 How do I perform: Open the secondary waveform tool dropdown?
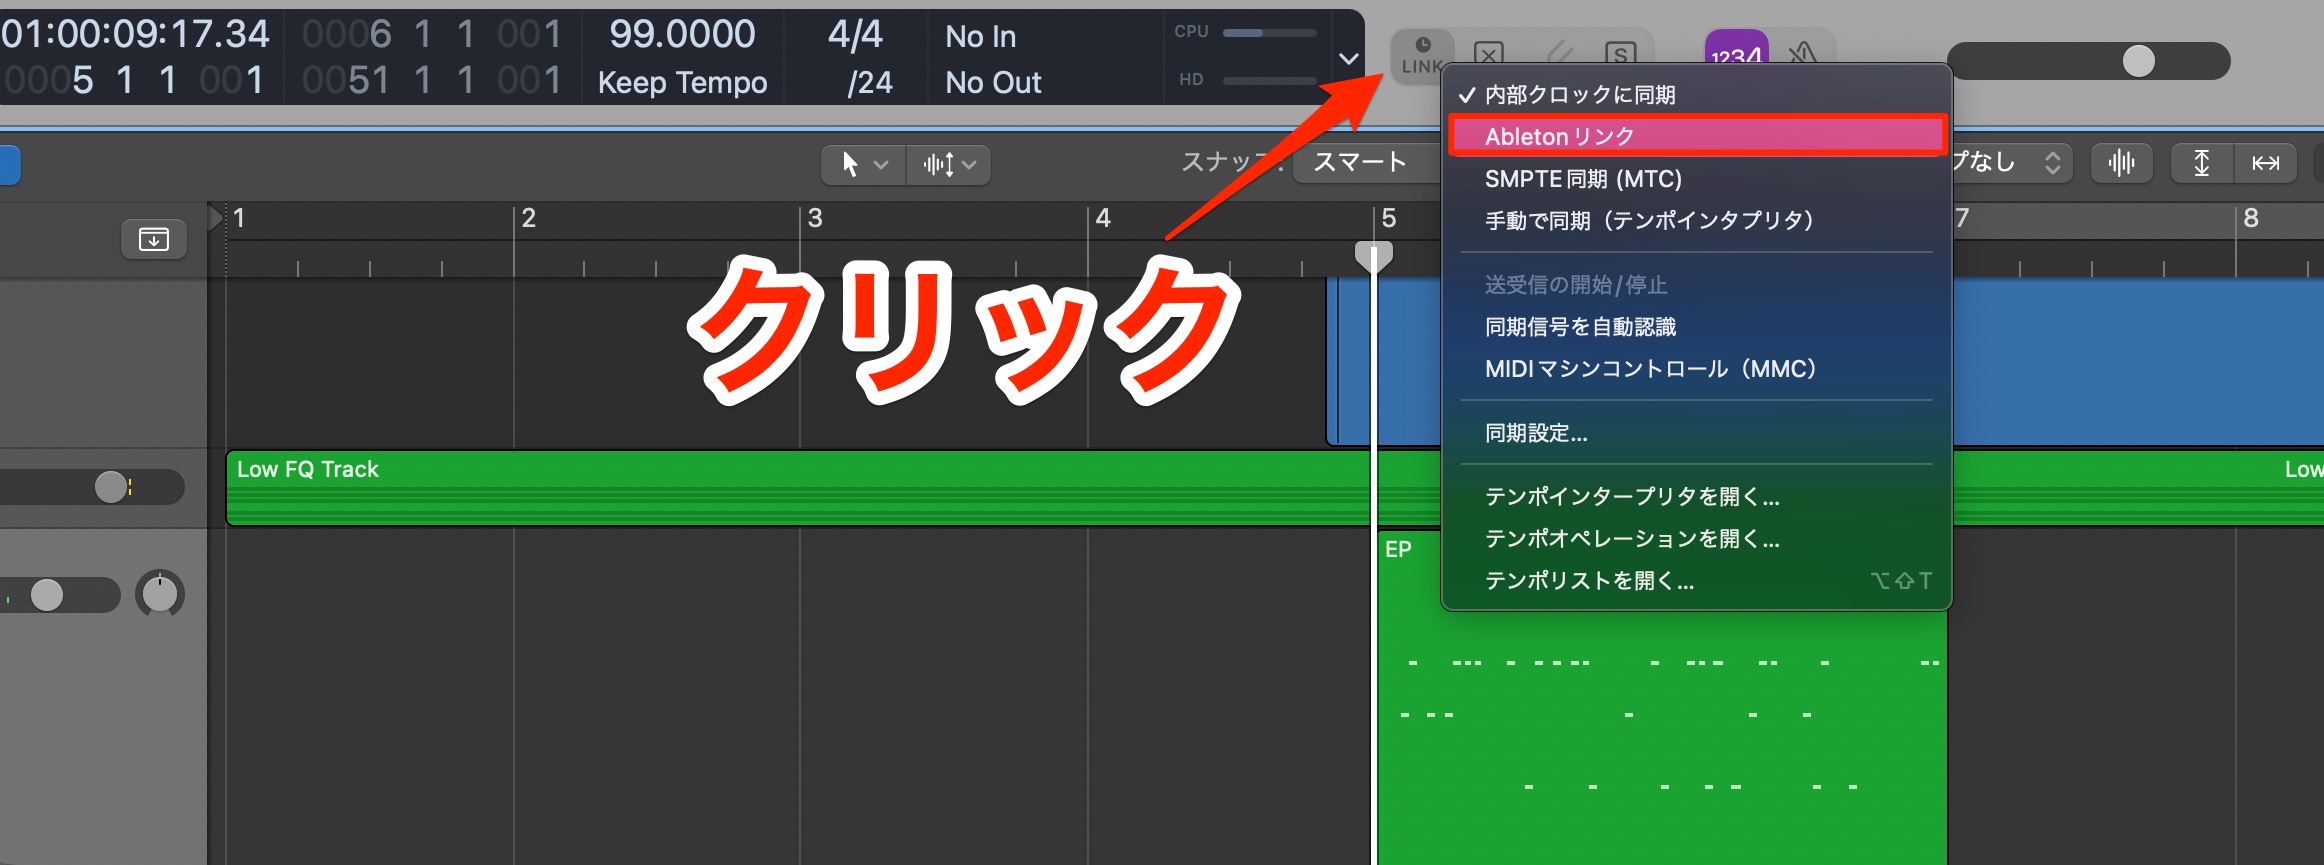point(949,164)
